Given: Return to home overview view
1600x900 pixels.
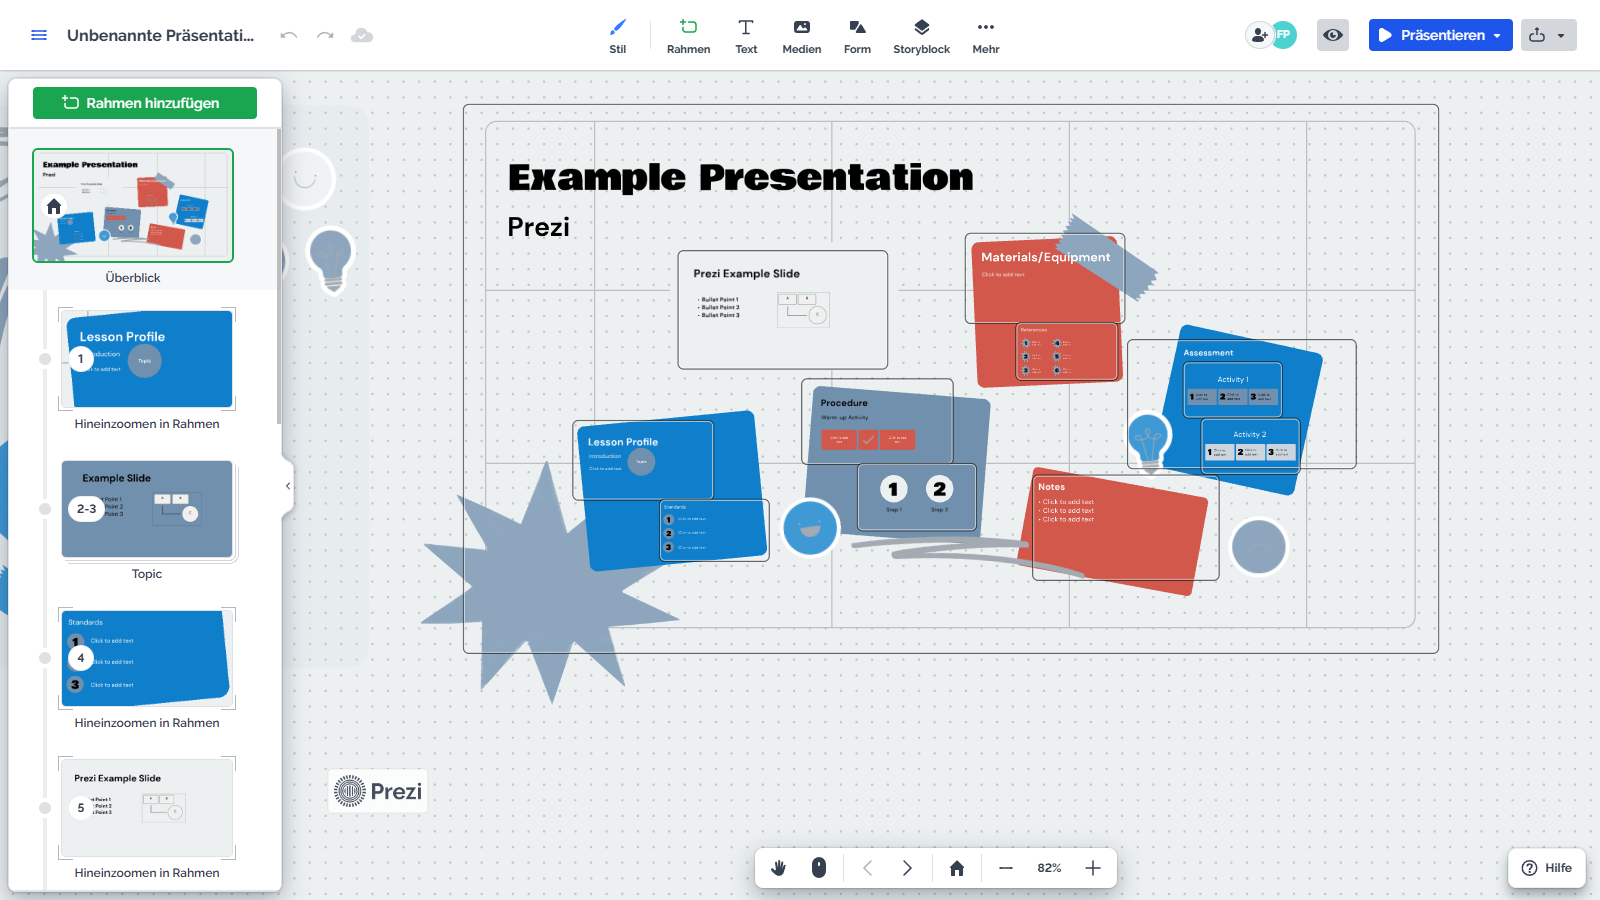Looking at the screenshot, I should pyautogui.click(x=957, y=868).
